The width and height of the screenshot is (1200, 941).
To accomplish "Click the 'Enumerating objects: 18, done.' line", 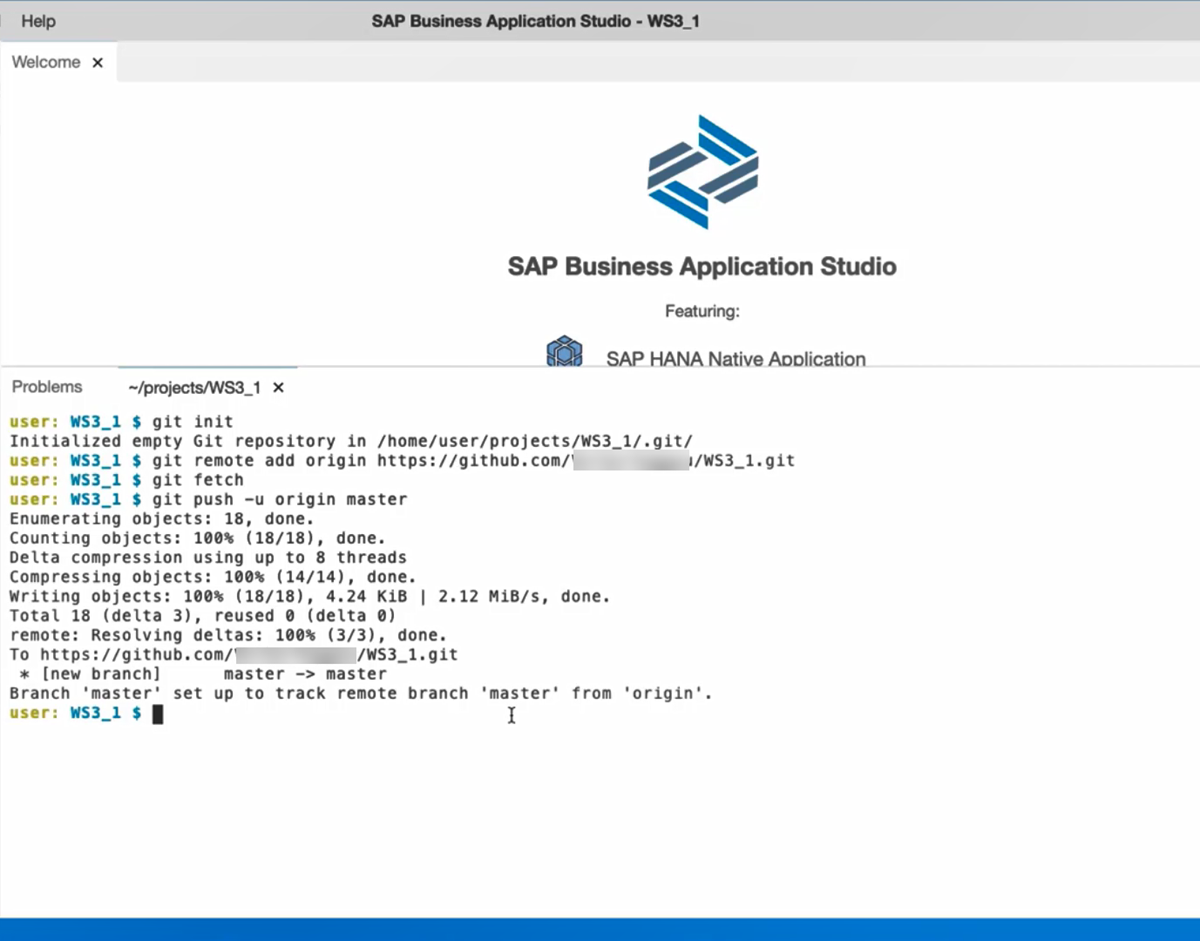I will 162,519.
